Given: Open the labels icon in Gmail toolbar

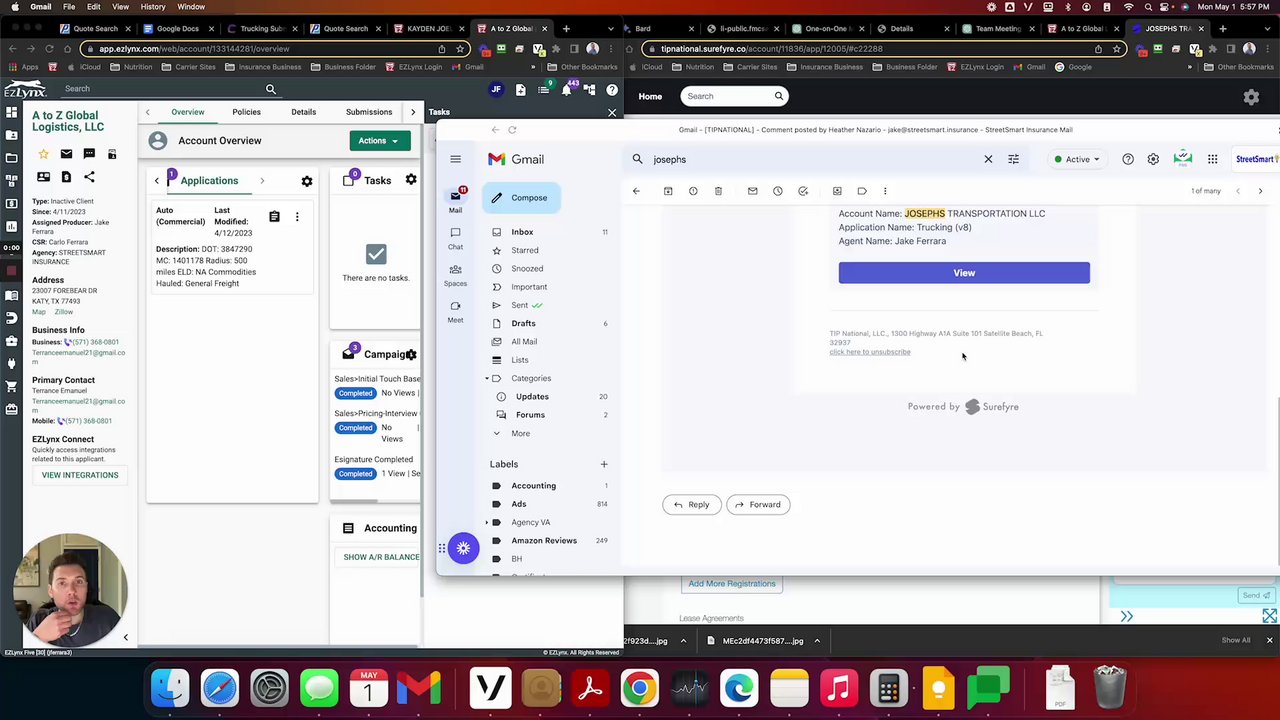Looking at the screenshot, I should [862, 191].
